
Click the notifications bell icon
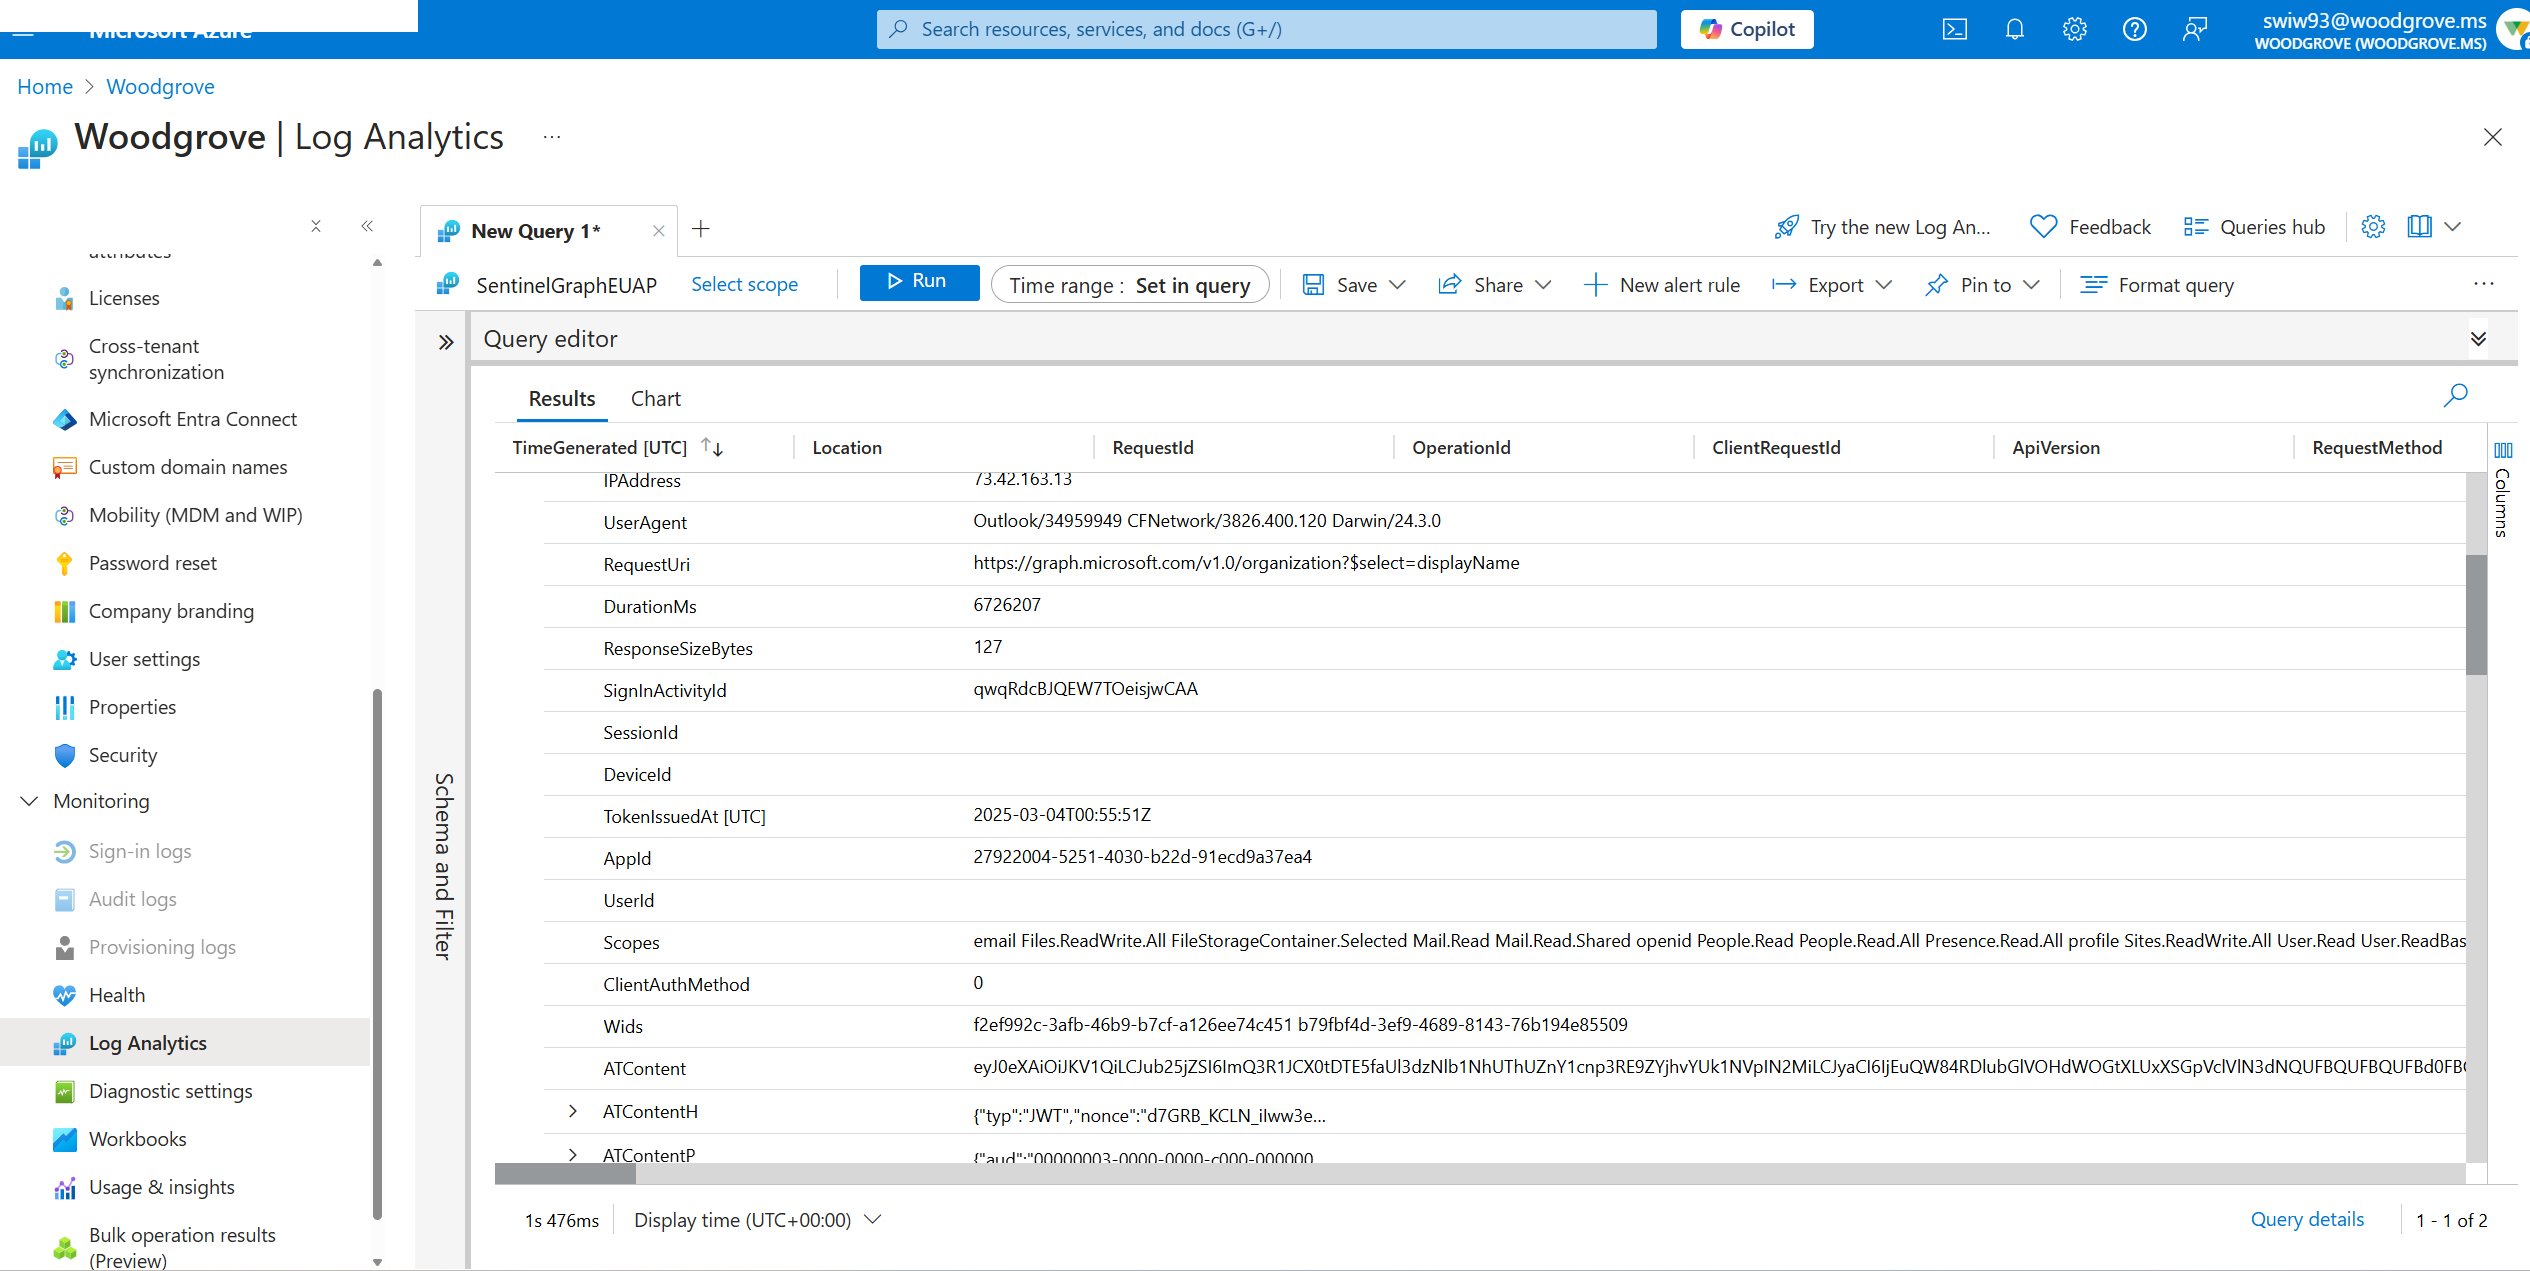[2014, 29]
